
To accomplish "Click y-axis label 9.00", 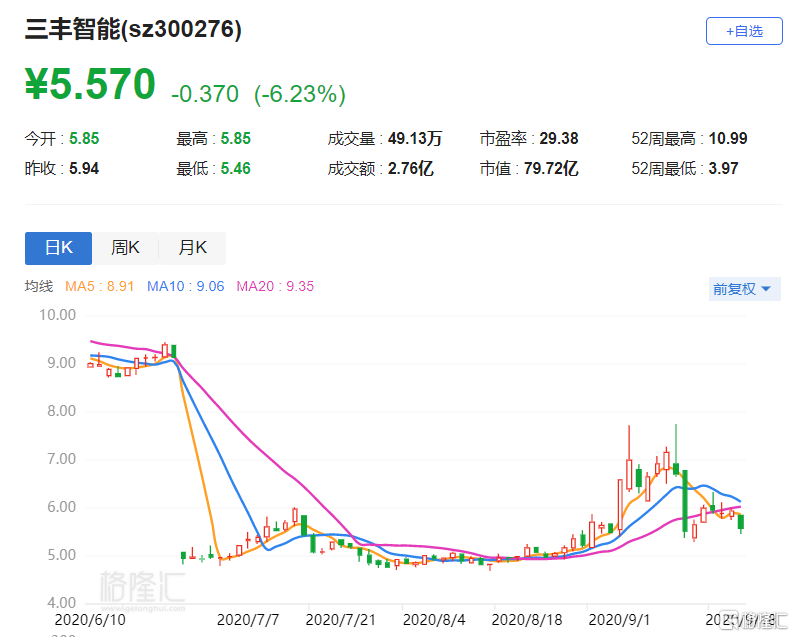I will 62,363.
